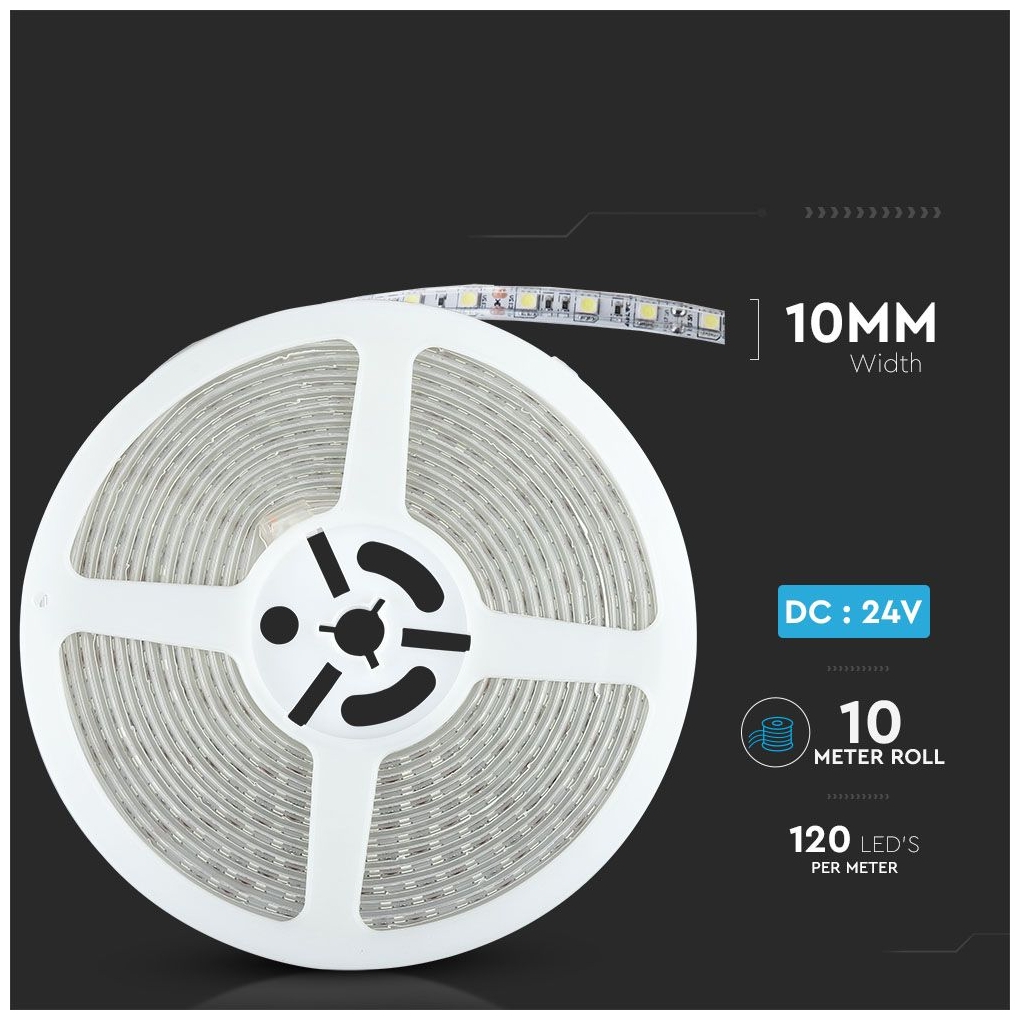Click the METER ROLL text
This screenshot has height=1020, width=1020.
pos(879,757)
